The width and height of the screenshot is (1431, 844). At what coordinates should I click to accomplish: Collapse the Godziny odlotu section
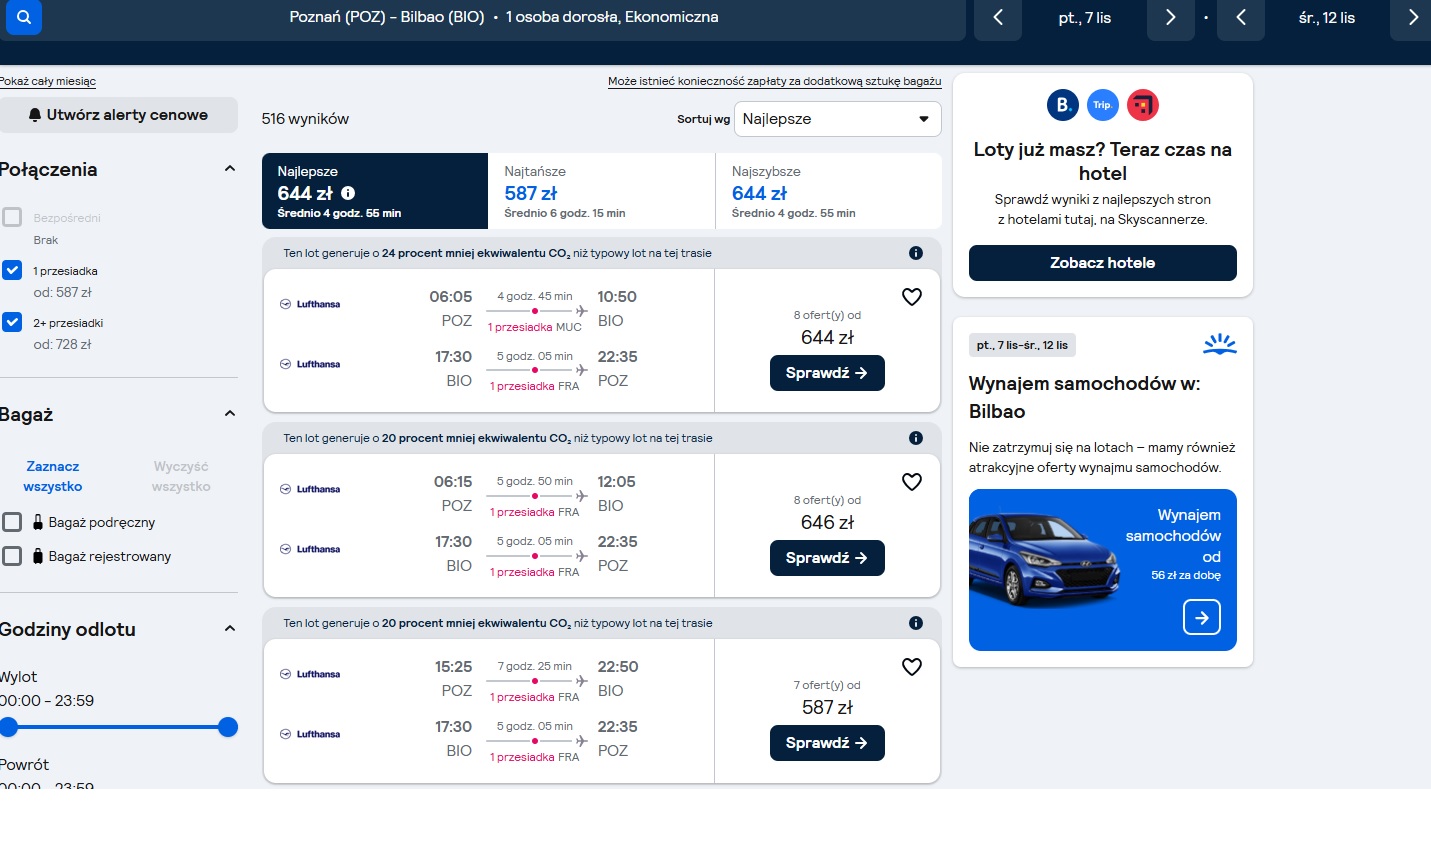tap(230, 629)
